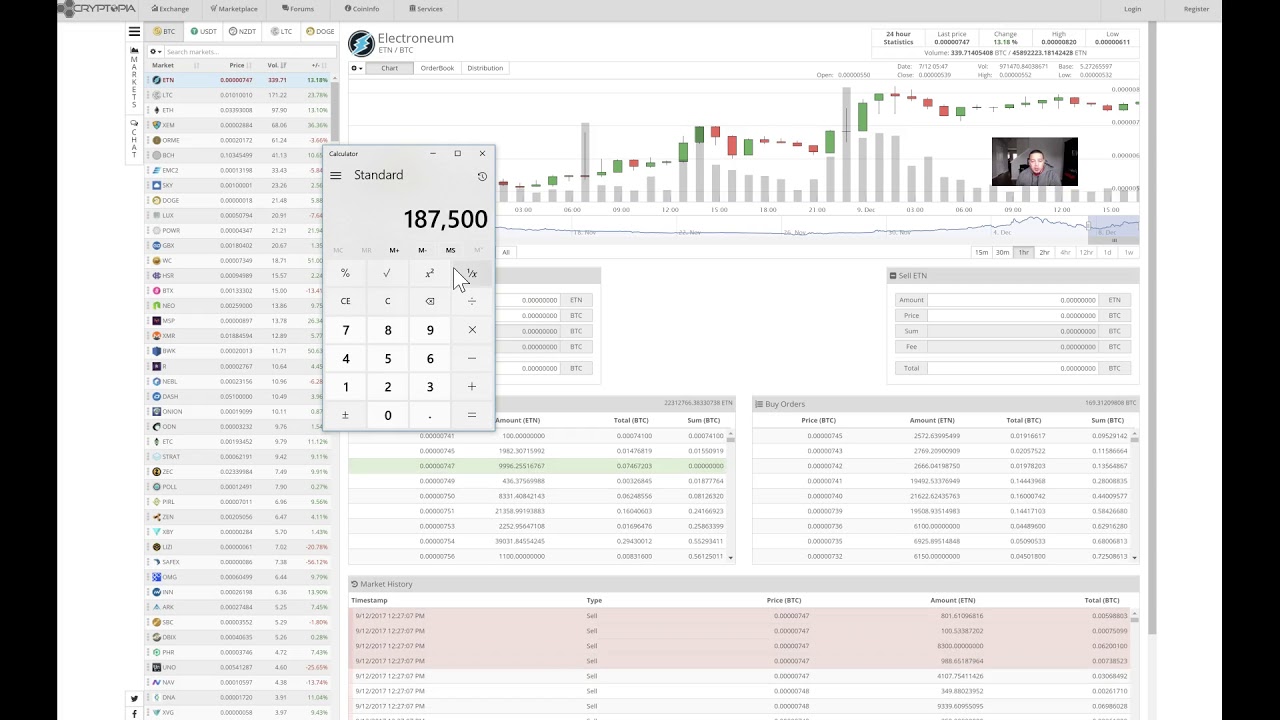This screenshot has width=1280, height=720.
Task: Open the Exchange top menu
Action: point(170,9)
